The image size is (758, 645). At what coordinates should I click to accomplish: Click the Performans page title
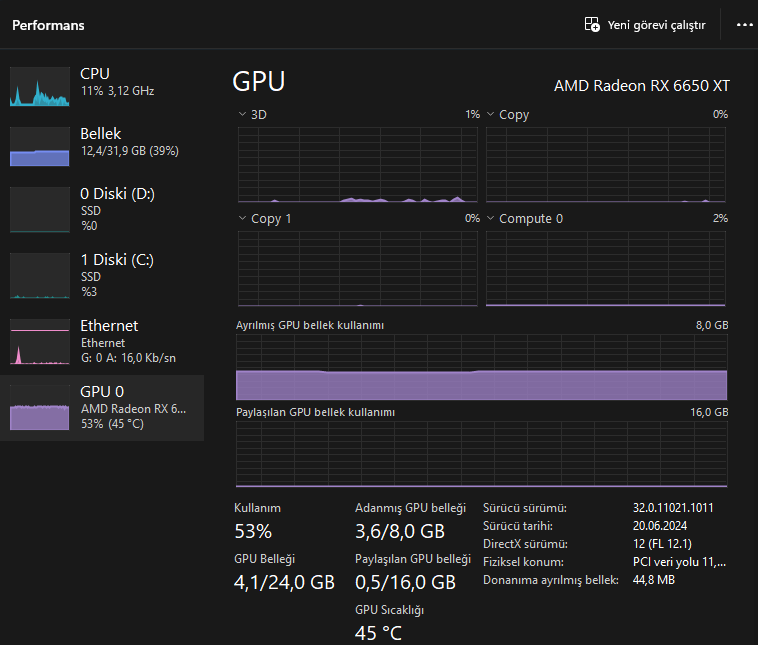pyautogui.click(x=48, y=25)
